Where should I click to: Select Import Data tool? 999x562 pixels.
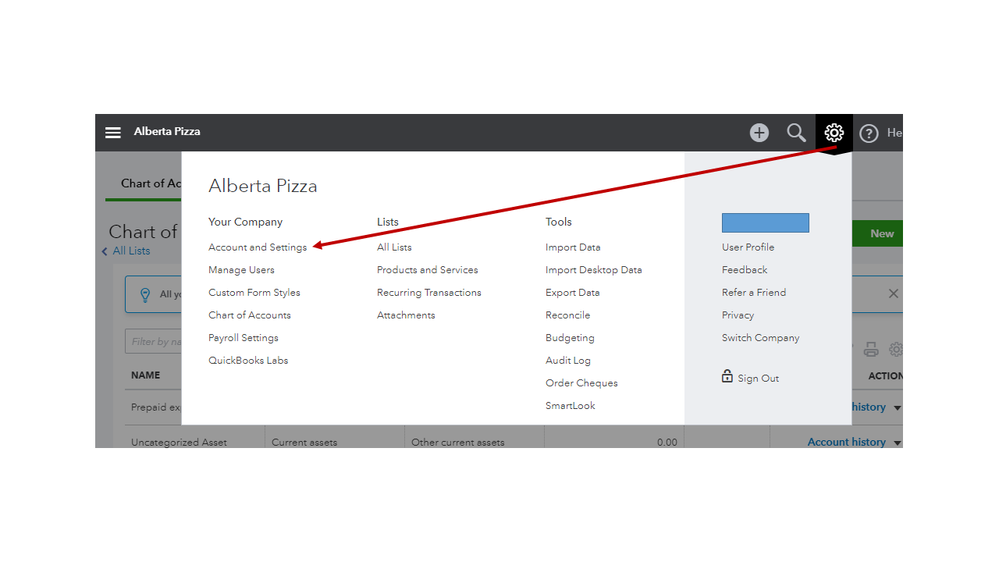point(573,247)
